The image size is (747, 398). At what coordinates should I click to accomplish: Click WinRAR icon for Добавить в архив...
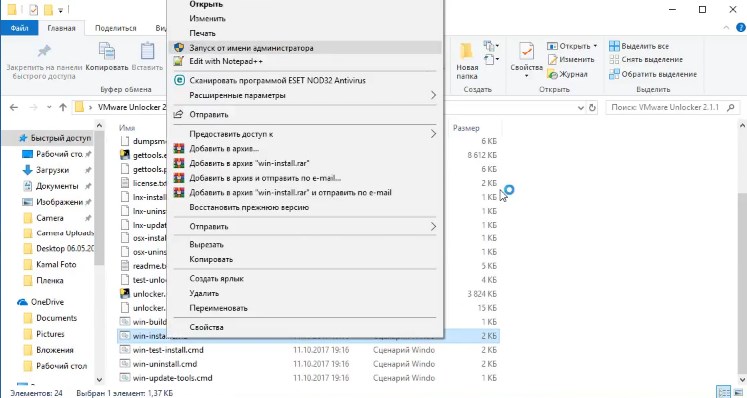[179, 149]
